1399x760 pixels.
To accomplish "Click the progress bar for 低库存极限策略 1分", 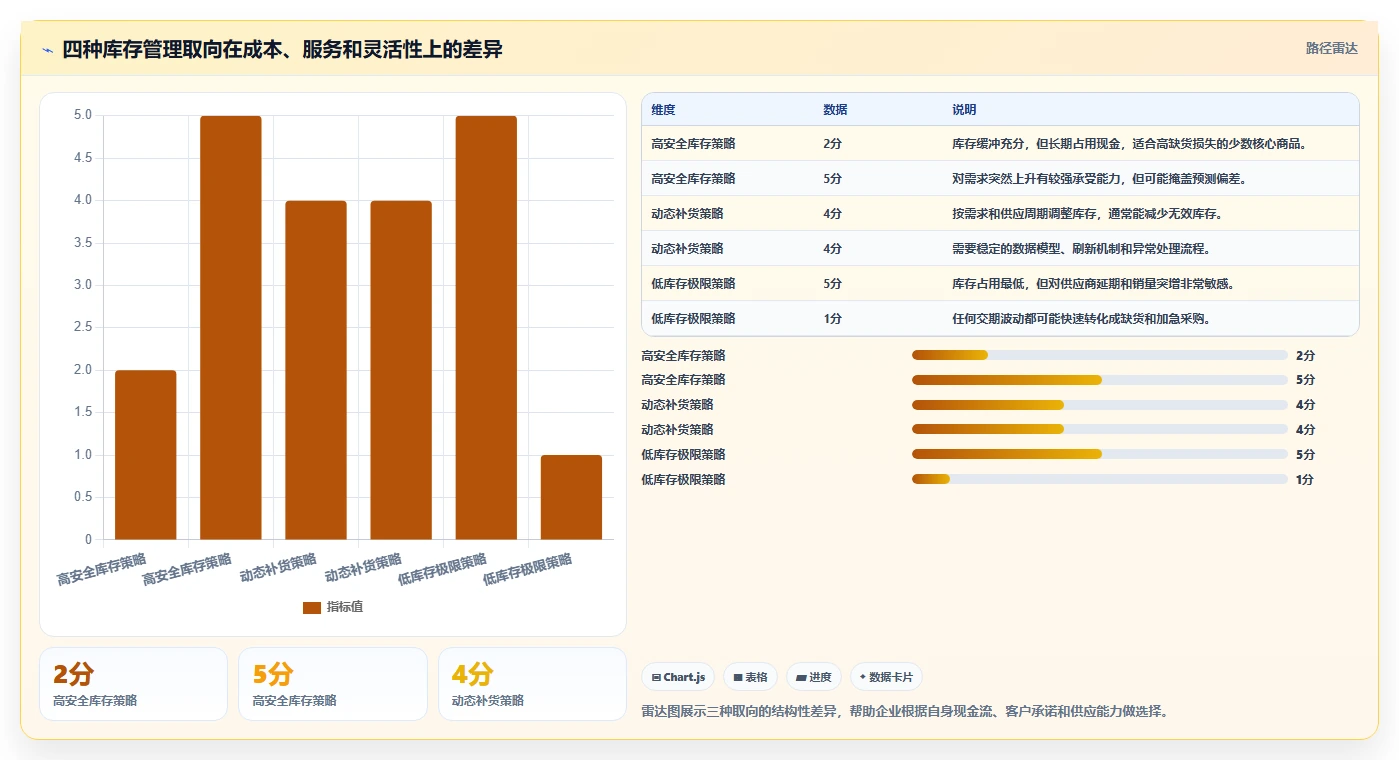I will [x=1099, y=479].
